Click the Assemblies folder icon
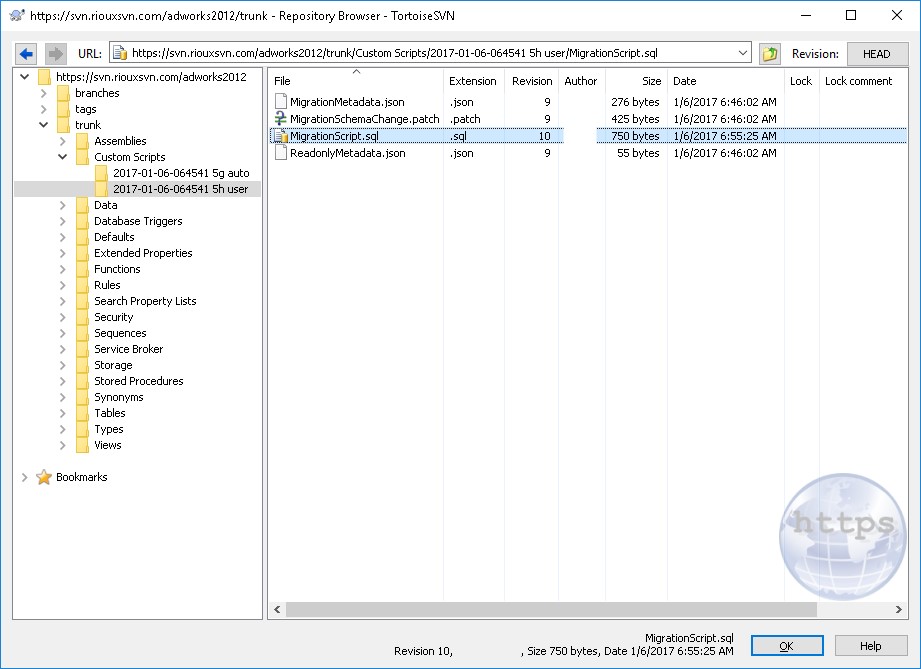Viewport: 921px width, 669px height. 82,141
